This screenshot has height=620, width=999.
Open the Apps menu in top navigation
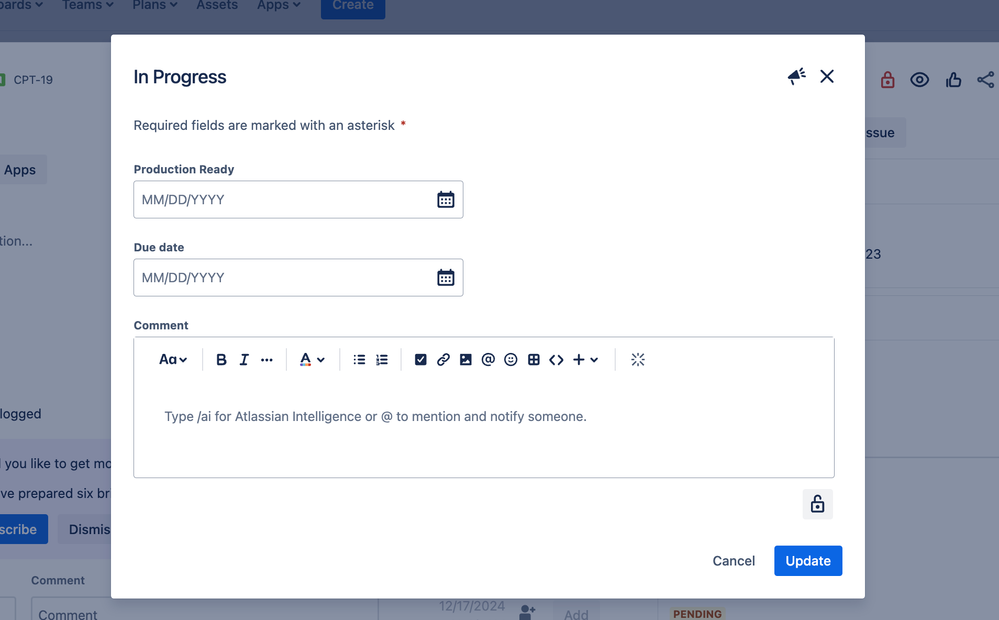278,5
